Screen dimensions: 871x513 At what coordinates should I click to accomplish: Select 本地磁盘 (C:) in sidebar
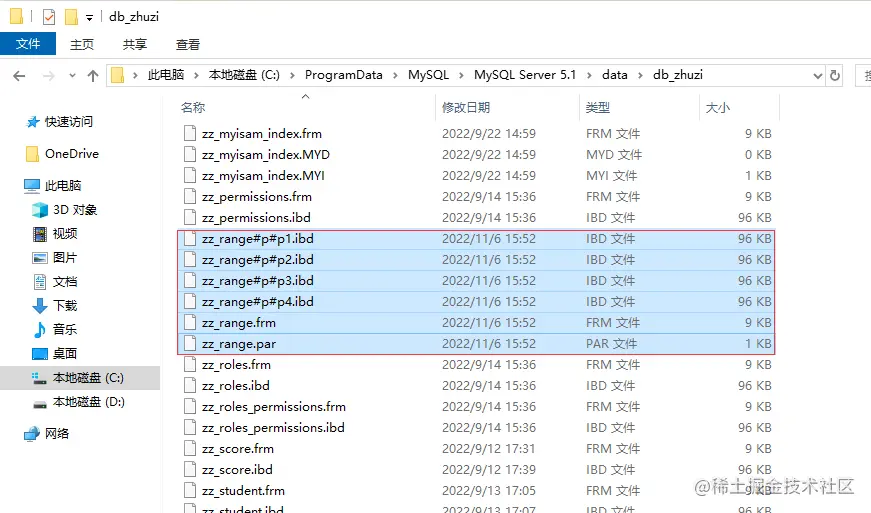88,378
